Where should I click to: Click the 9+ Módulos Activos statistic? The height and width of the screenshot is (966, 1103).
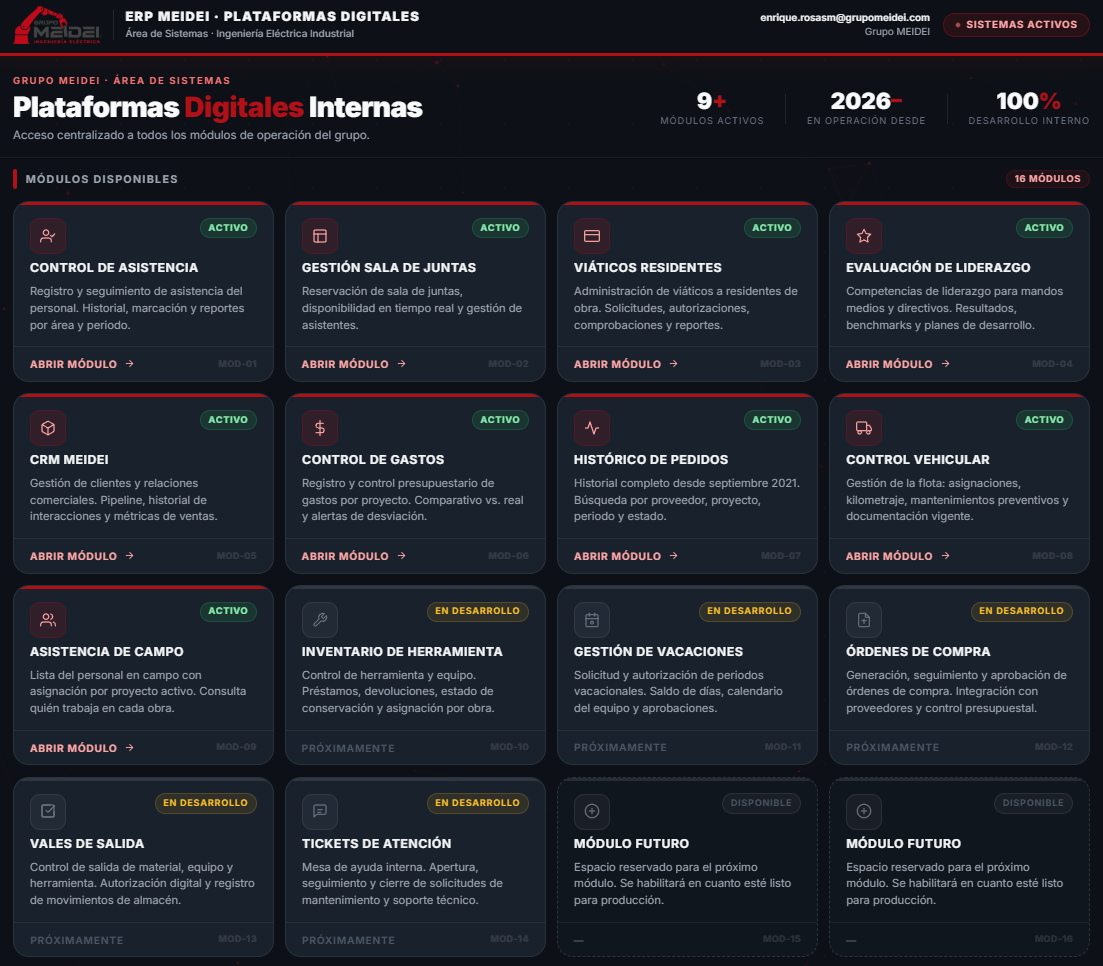(x=712, y=108)
